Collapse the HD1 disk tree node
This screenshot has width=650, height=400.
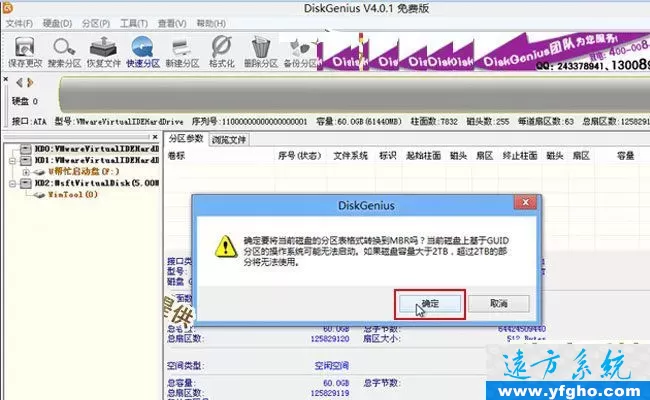12,160
